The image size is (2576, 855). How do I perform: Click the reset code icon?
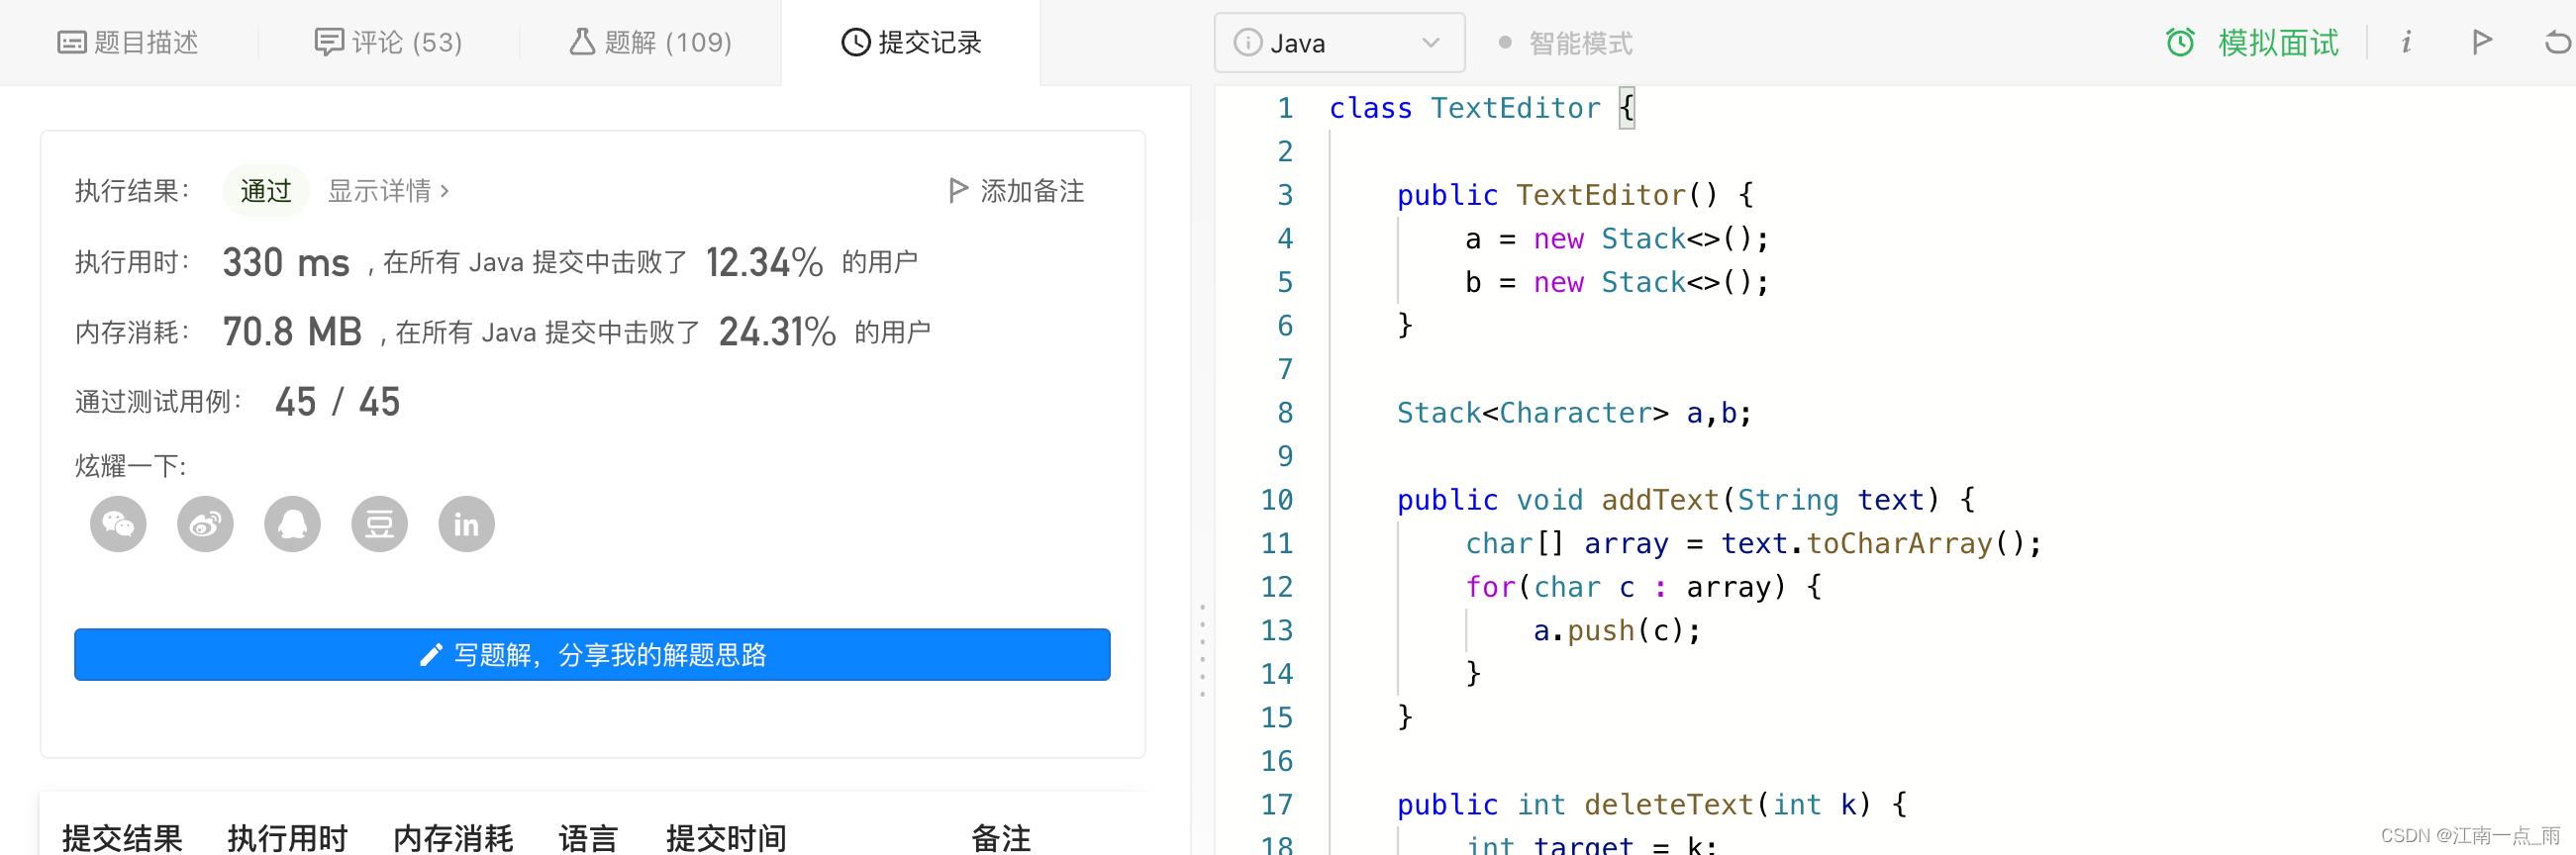[2557, 43]
